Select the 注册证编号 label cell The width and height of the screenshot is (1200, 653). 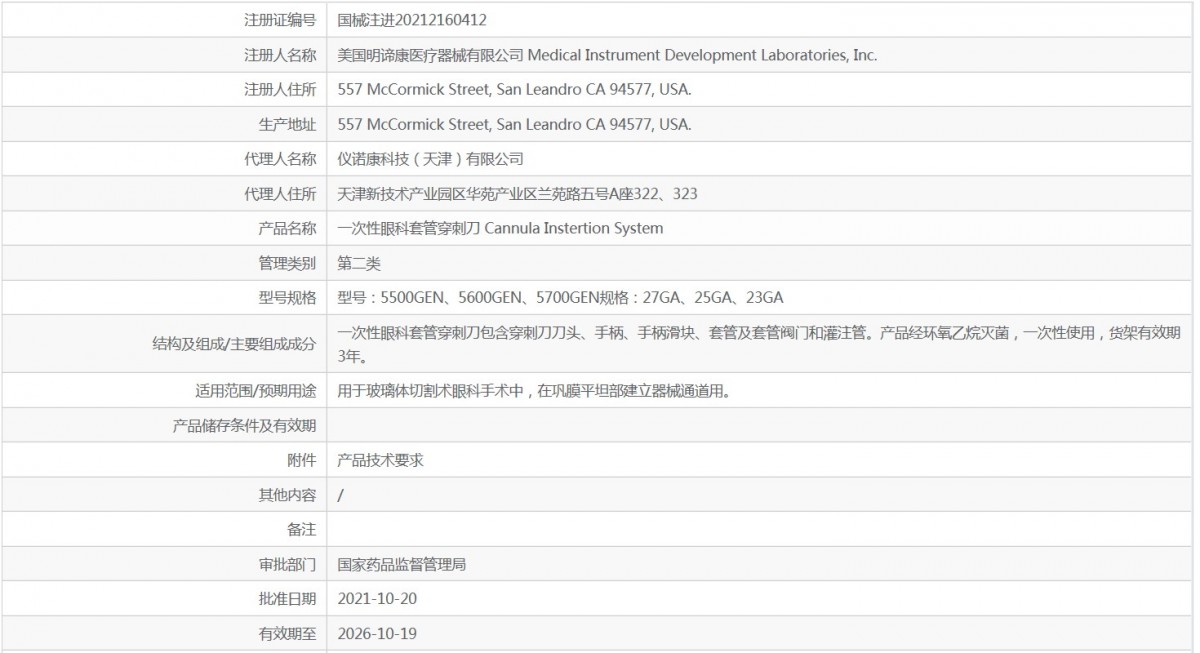pyautogui.click(x=280, y=20)
